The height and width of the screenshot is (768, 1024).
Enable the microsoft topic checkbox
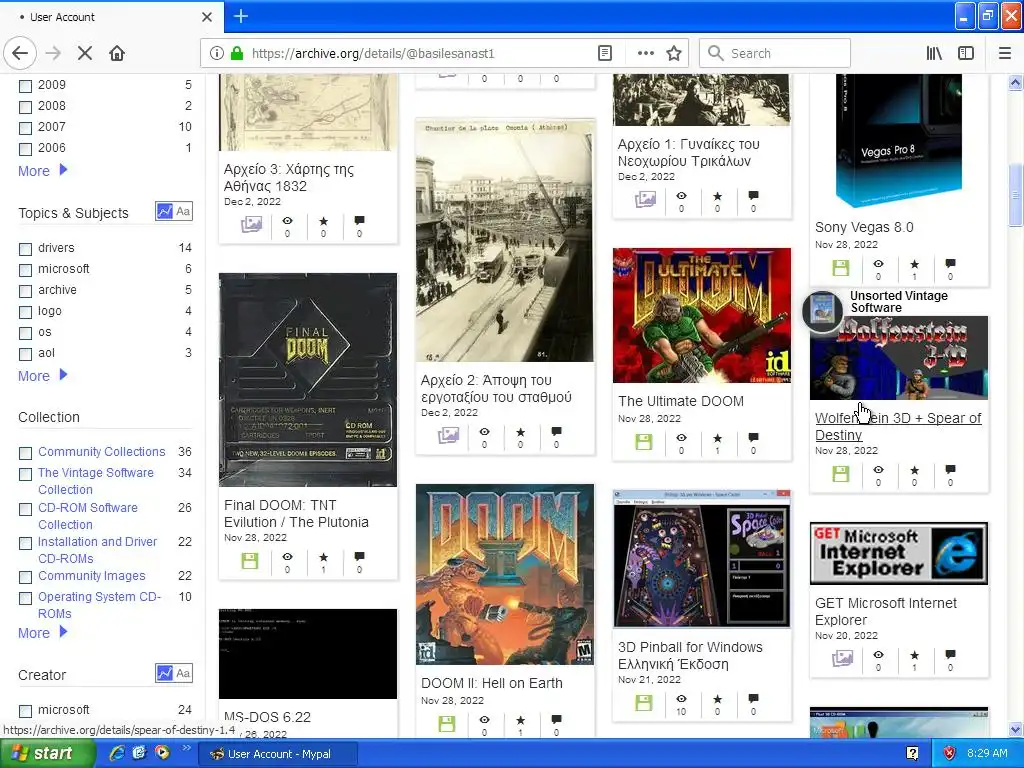tap(25, 270)
